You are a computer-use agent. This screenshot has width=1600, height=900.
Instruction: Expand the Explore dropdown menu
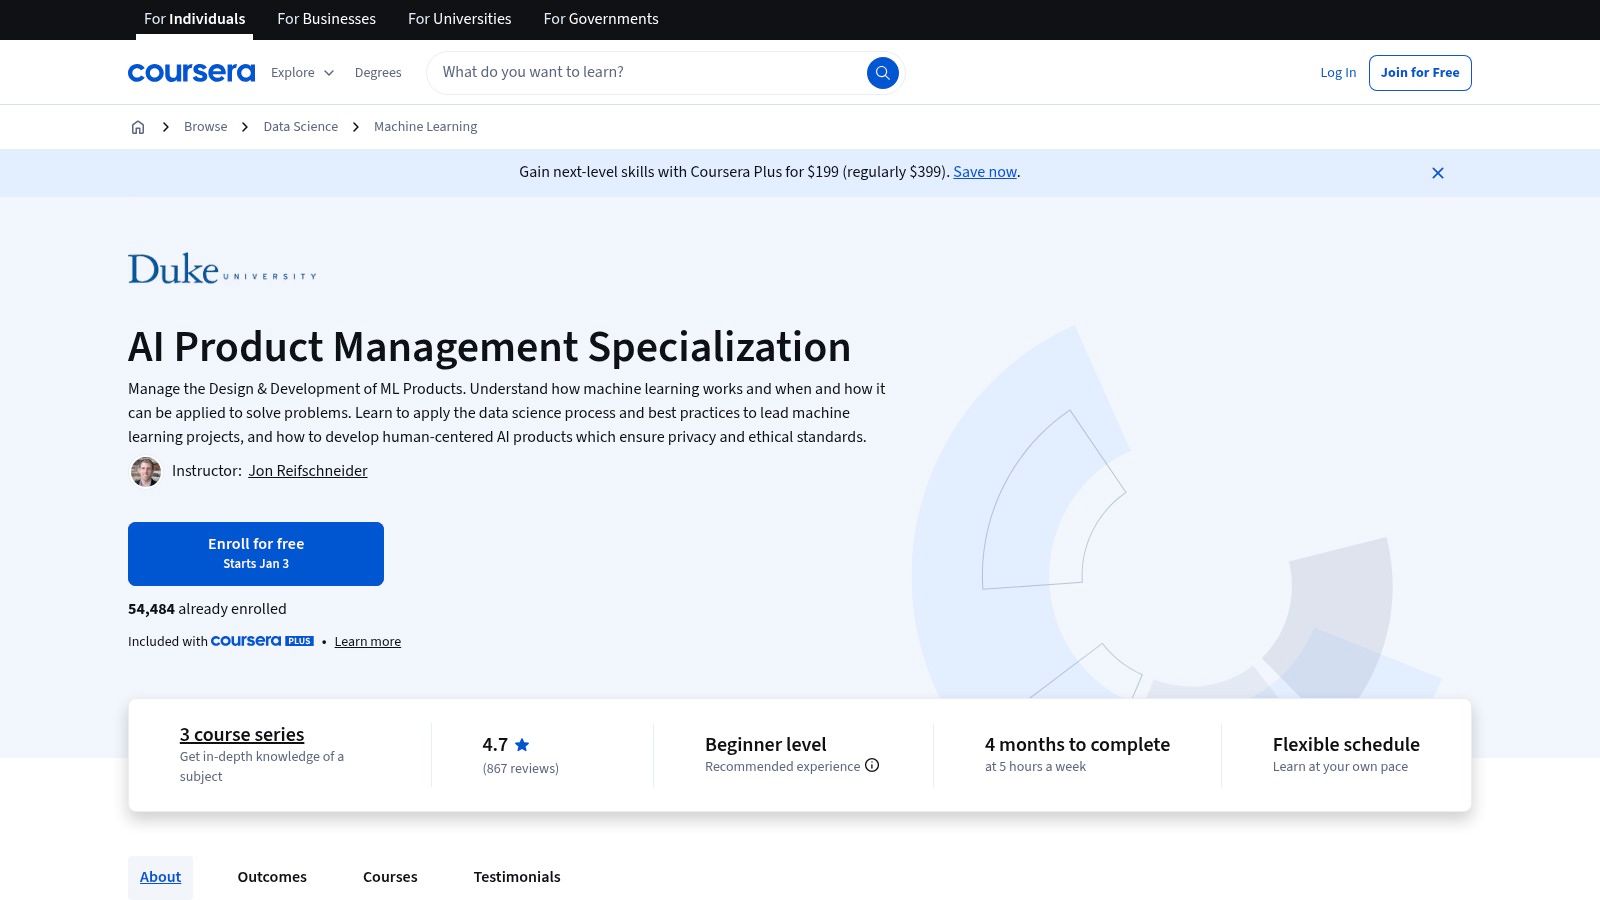pyautogui.click(x=302, y=72)
